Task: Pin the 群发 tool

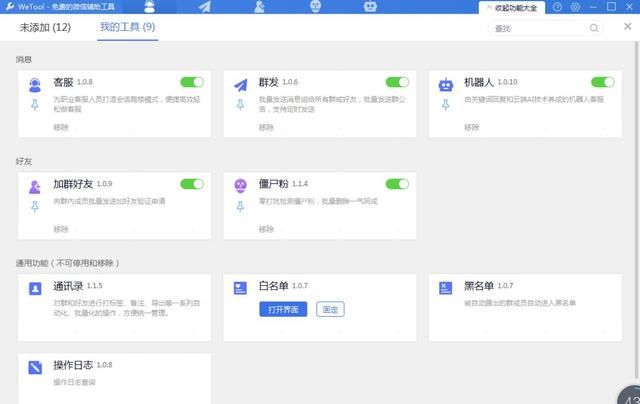Action: 240,105
